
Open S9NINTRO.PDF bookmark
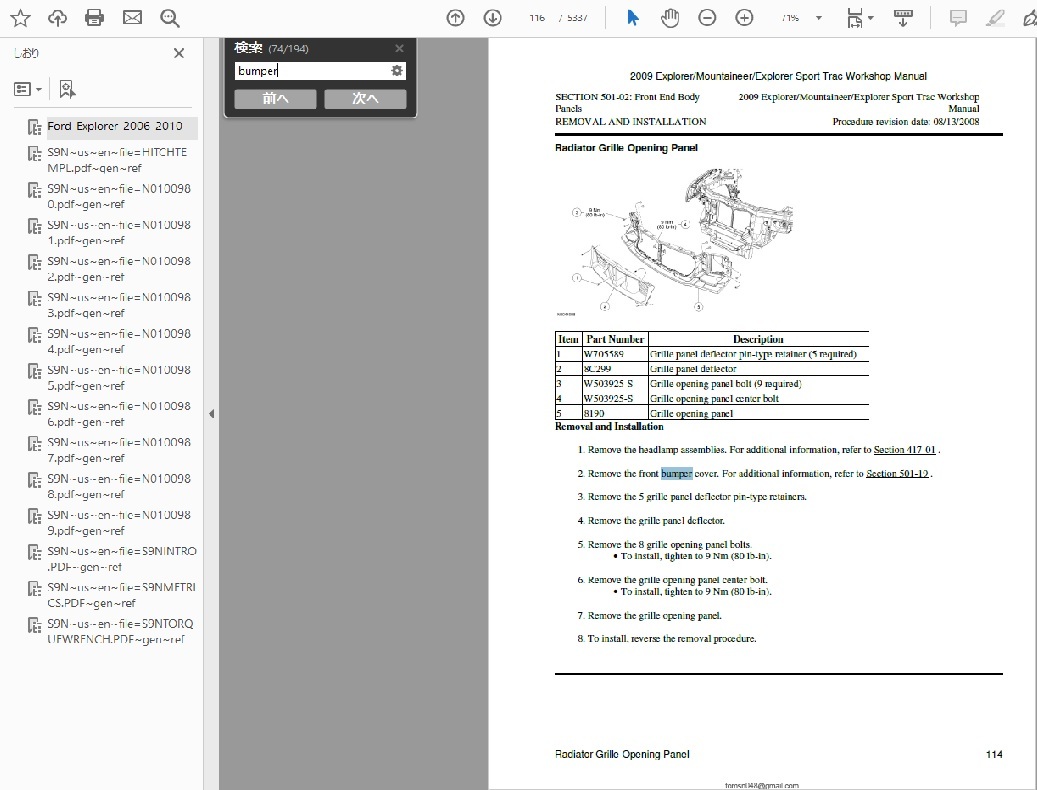click(x=122, y=559)
